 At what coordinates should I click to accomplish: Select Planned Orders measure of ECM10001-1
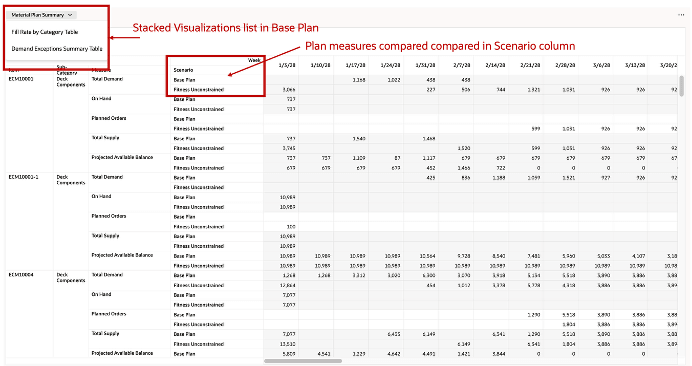(x=109, y=216)
